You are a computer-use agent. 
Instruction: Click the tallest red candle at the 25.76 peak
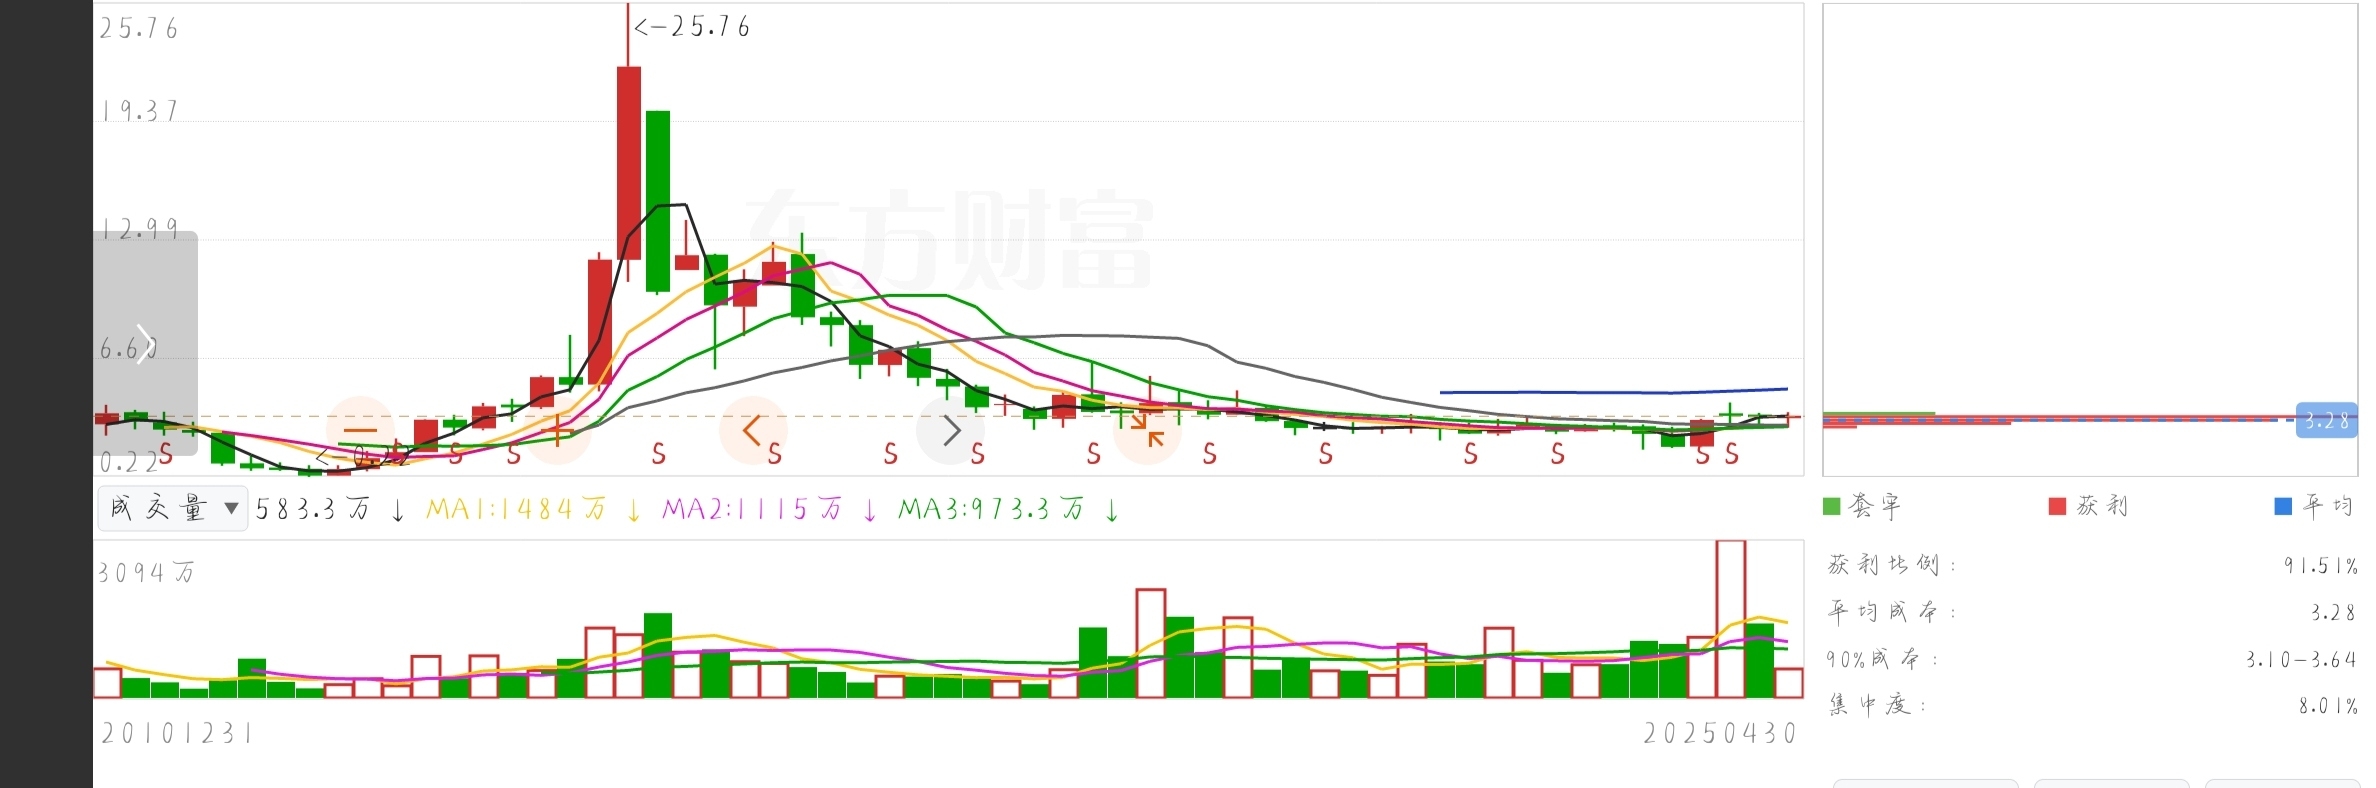click(629, 163)
